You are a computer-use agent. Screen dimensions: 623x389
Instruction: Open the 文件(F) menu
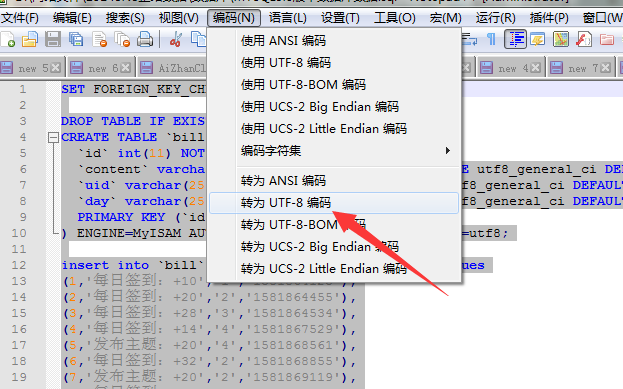pos(20,18)
